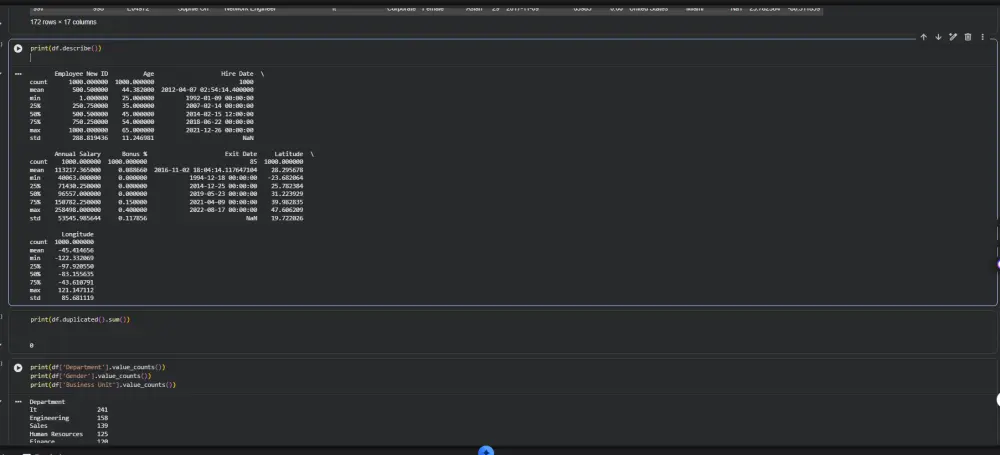
Task: Open output options for the describe output
Action: click(18, 73)
